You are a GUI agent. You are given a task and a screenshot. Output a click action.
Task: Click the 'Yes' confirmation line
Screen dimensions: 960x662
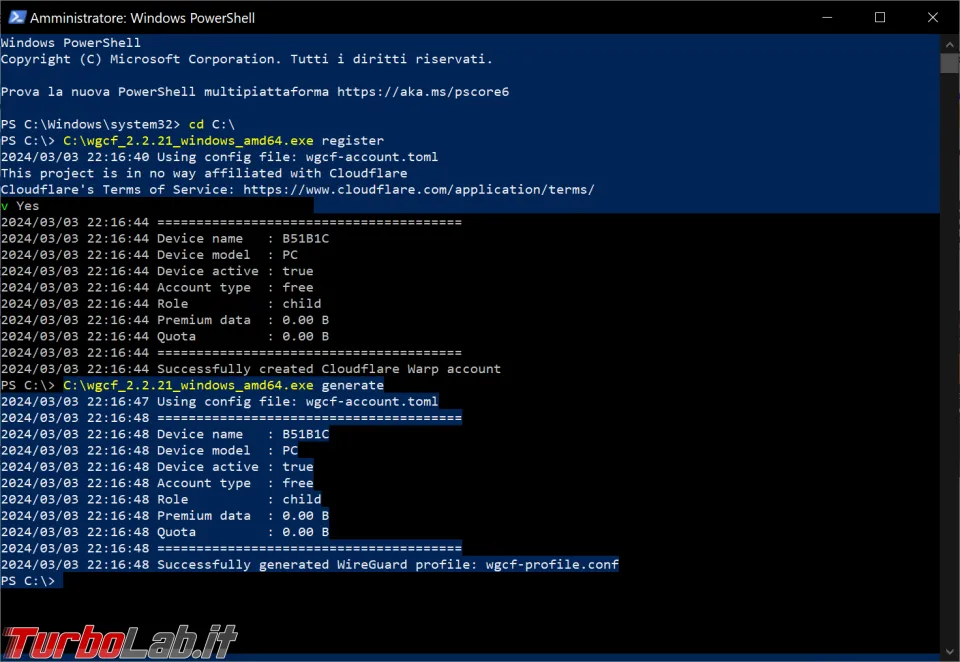point(20,206)
